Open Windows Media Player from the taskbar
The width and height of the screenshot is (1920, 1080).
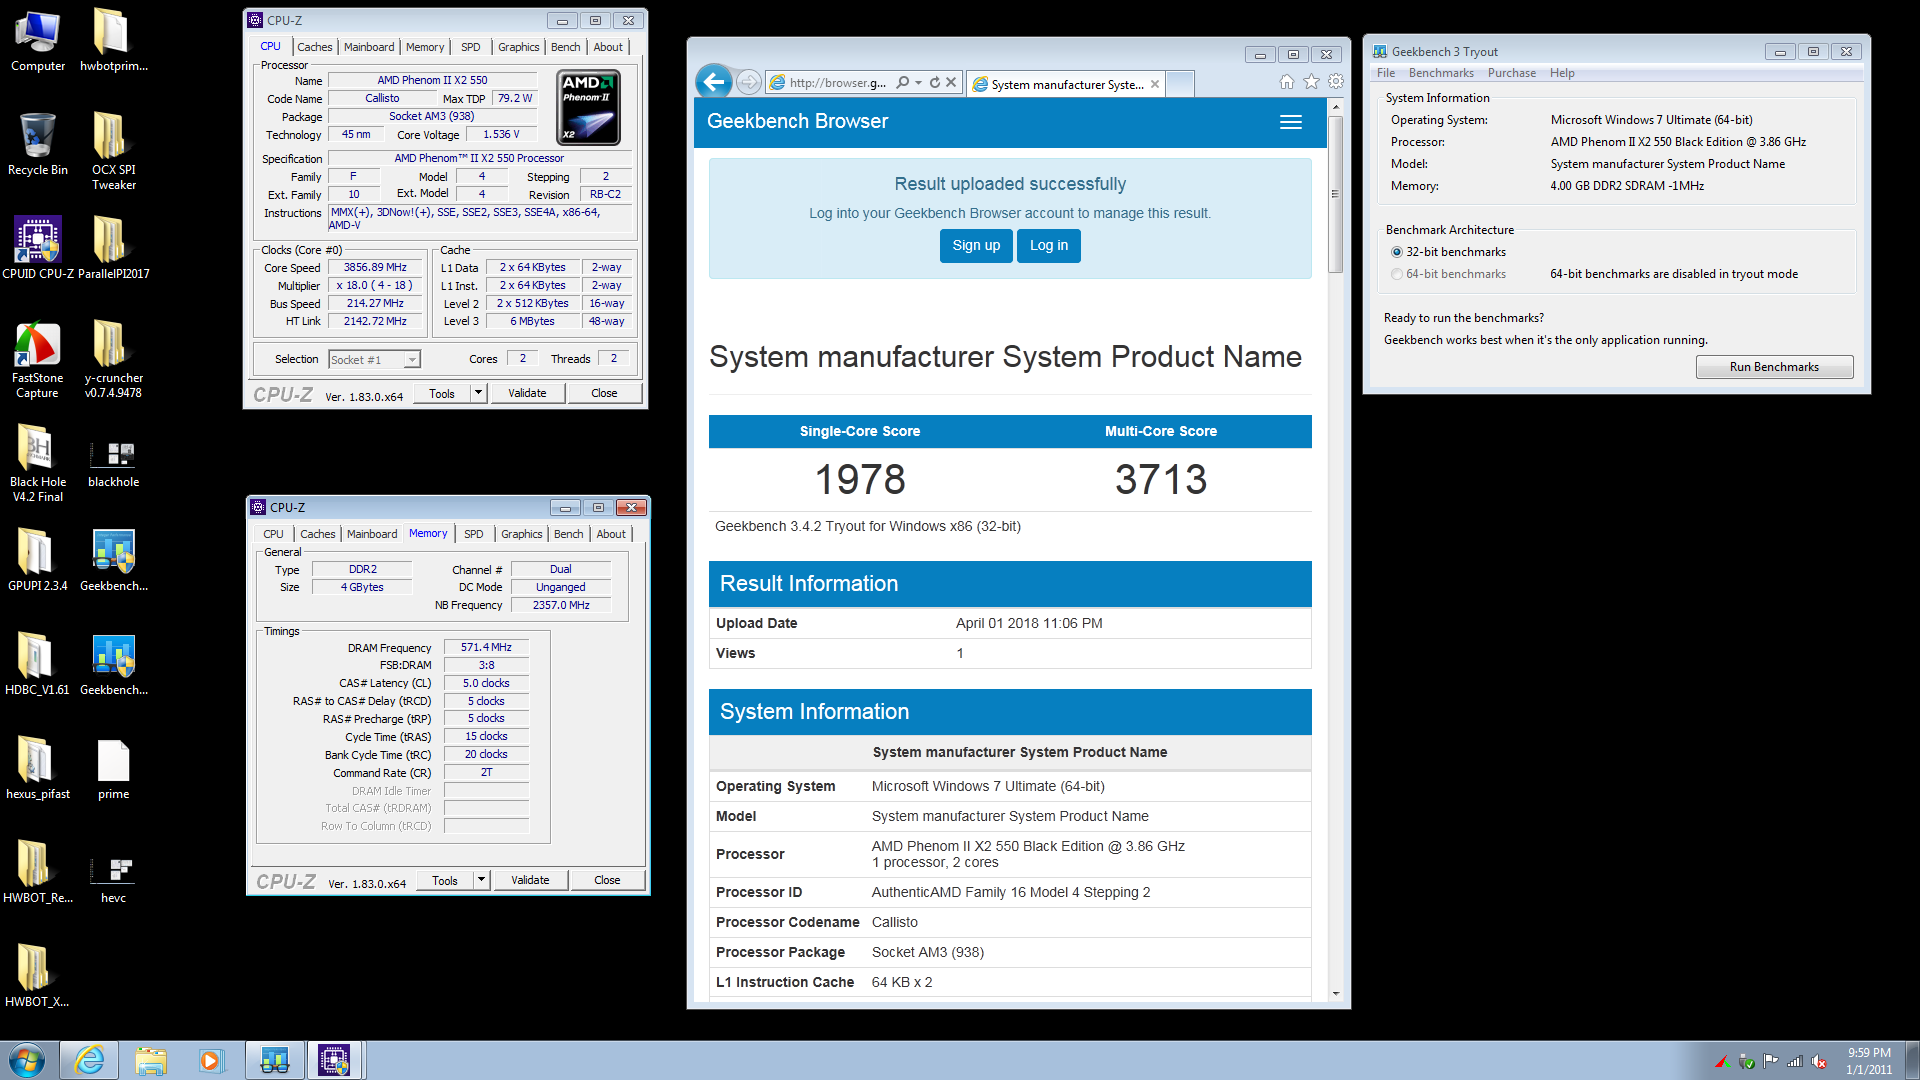coord(211,1060)
